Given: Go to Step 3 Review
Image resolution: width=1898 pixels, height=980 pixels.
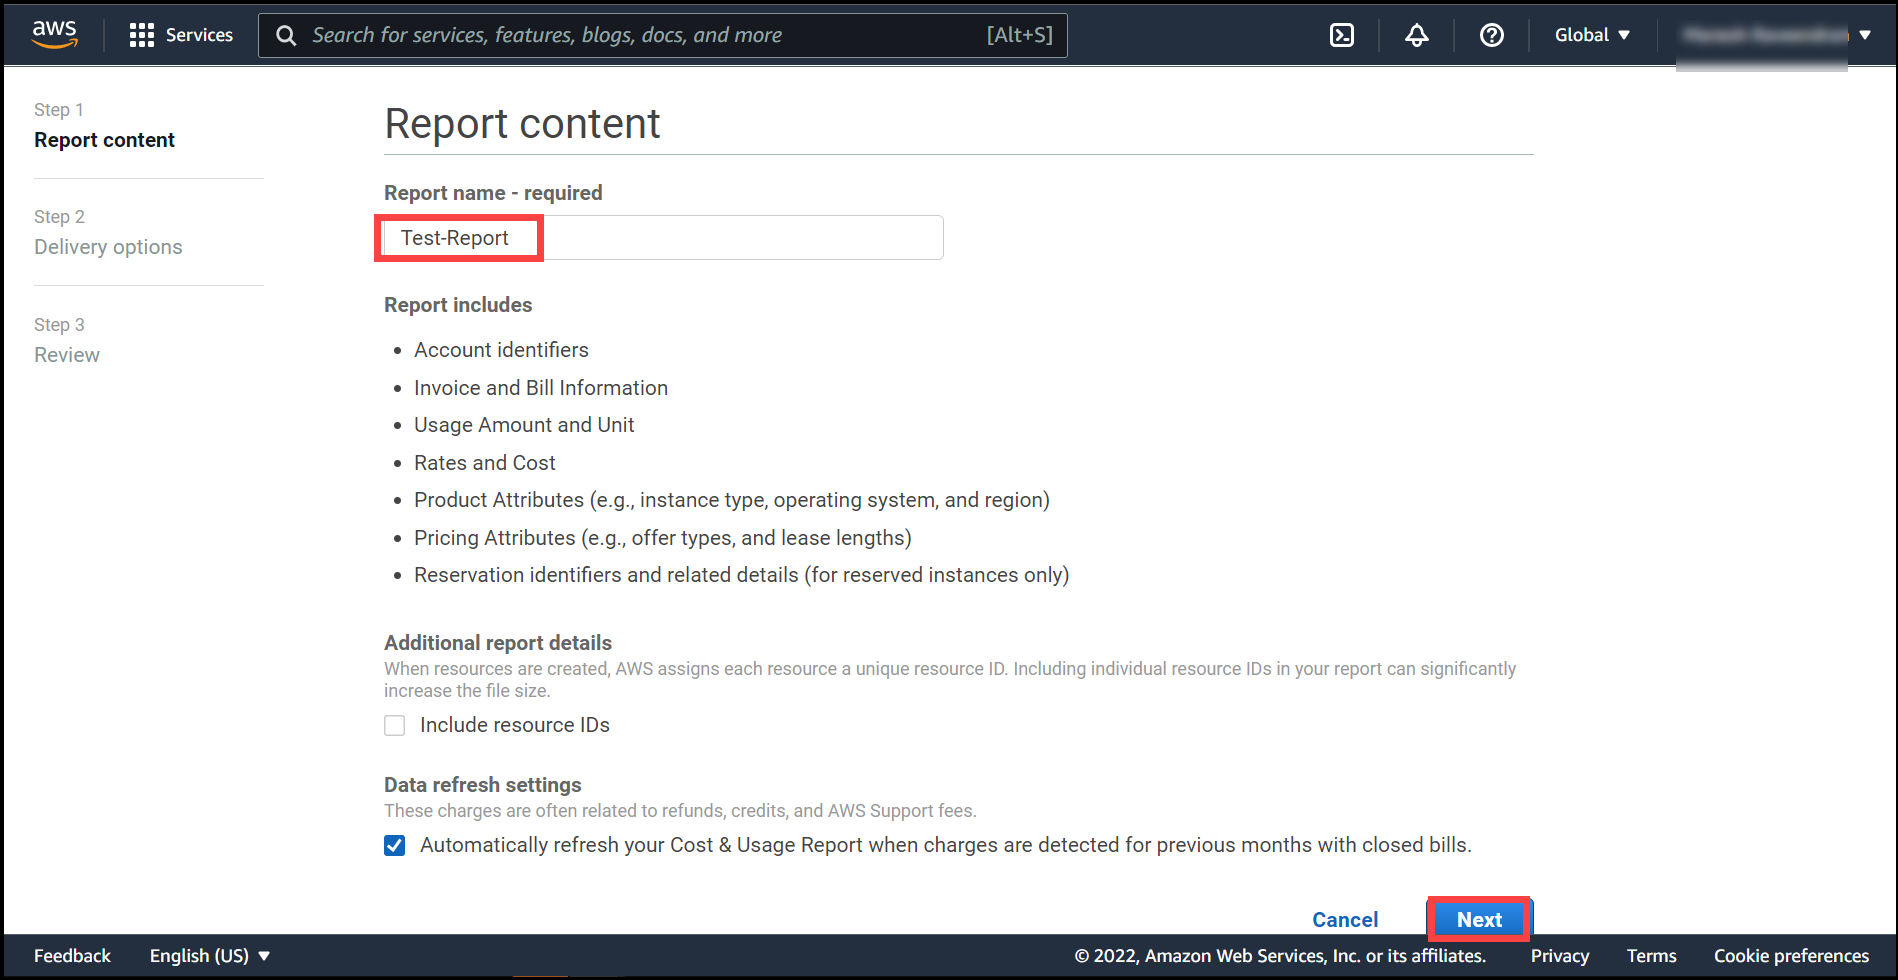Looking at the screenshot, I should [67, 355].
